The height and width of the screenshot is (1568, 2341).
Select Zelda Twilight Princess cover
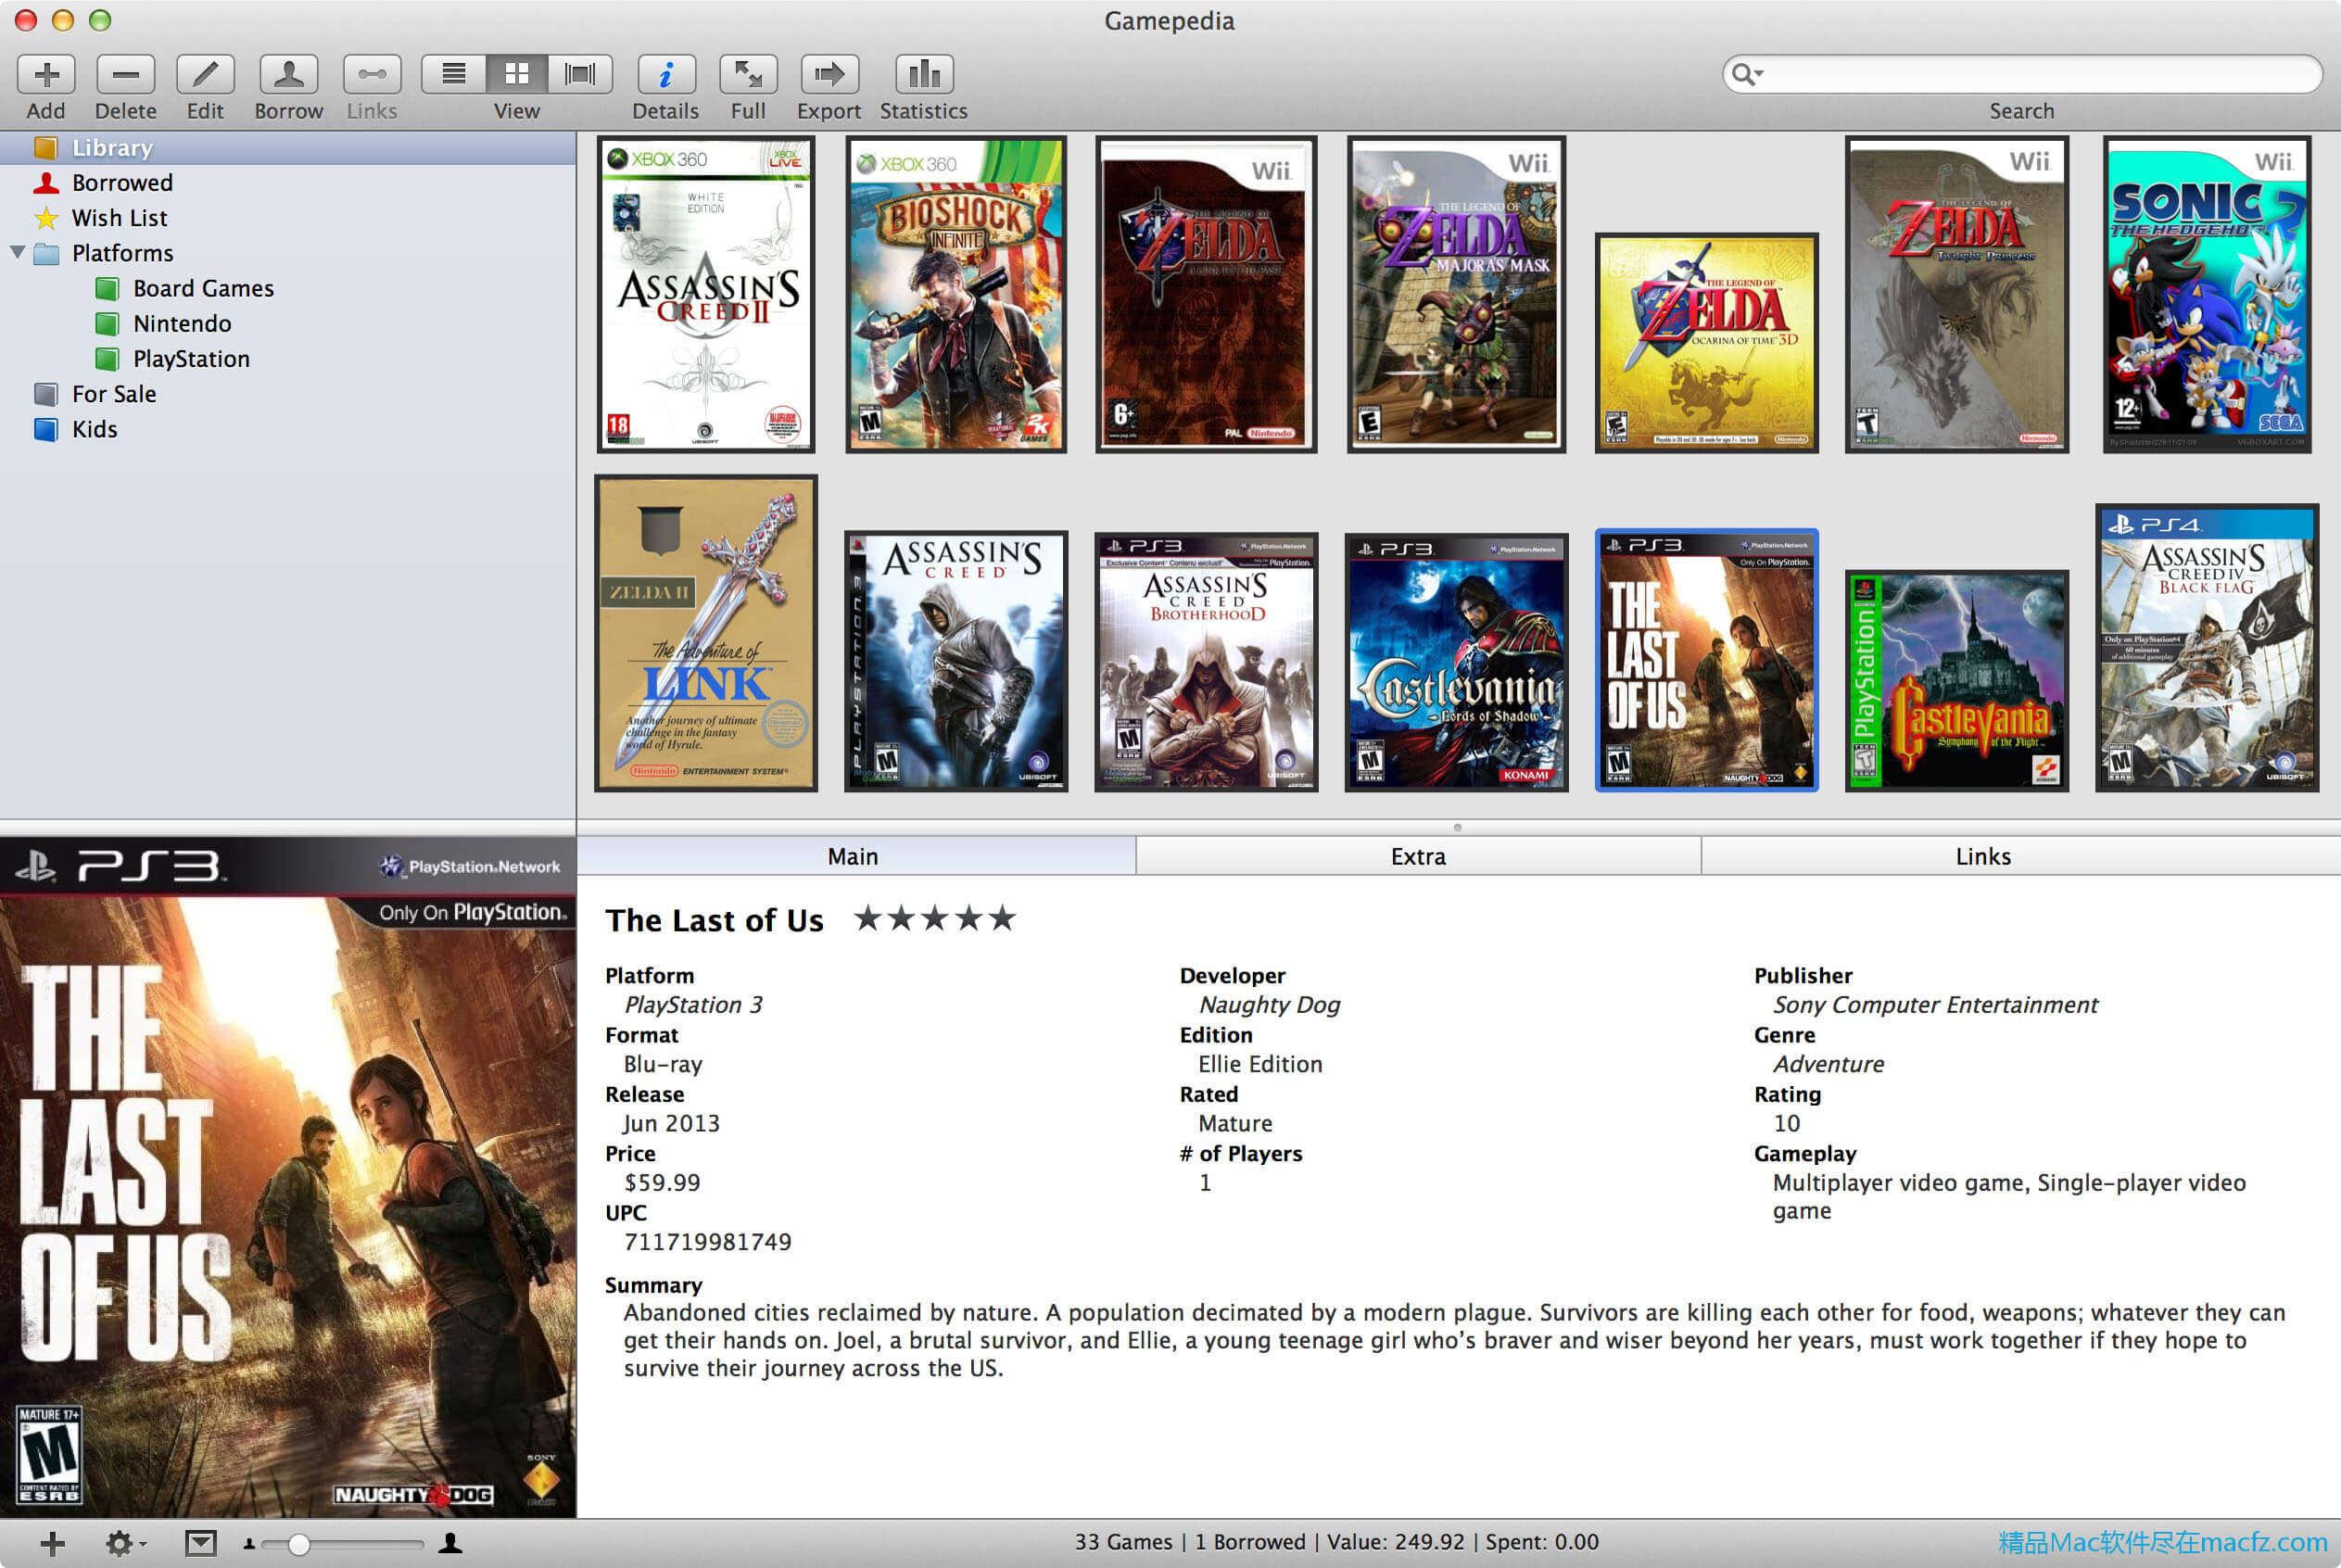pyautogui.click(x=1957, y=295)
